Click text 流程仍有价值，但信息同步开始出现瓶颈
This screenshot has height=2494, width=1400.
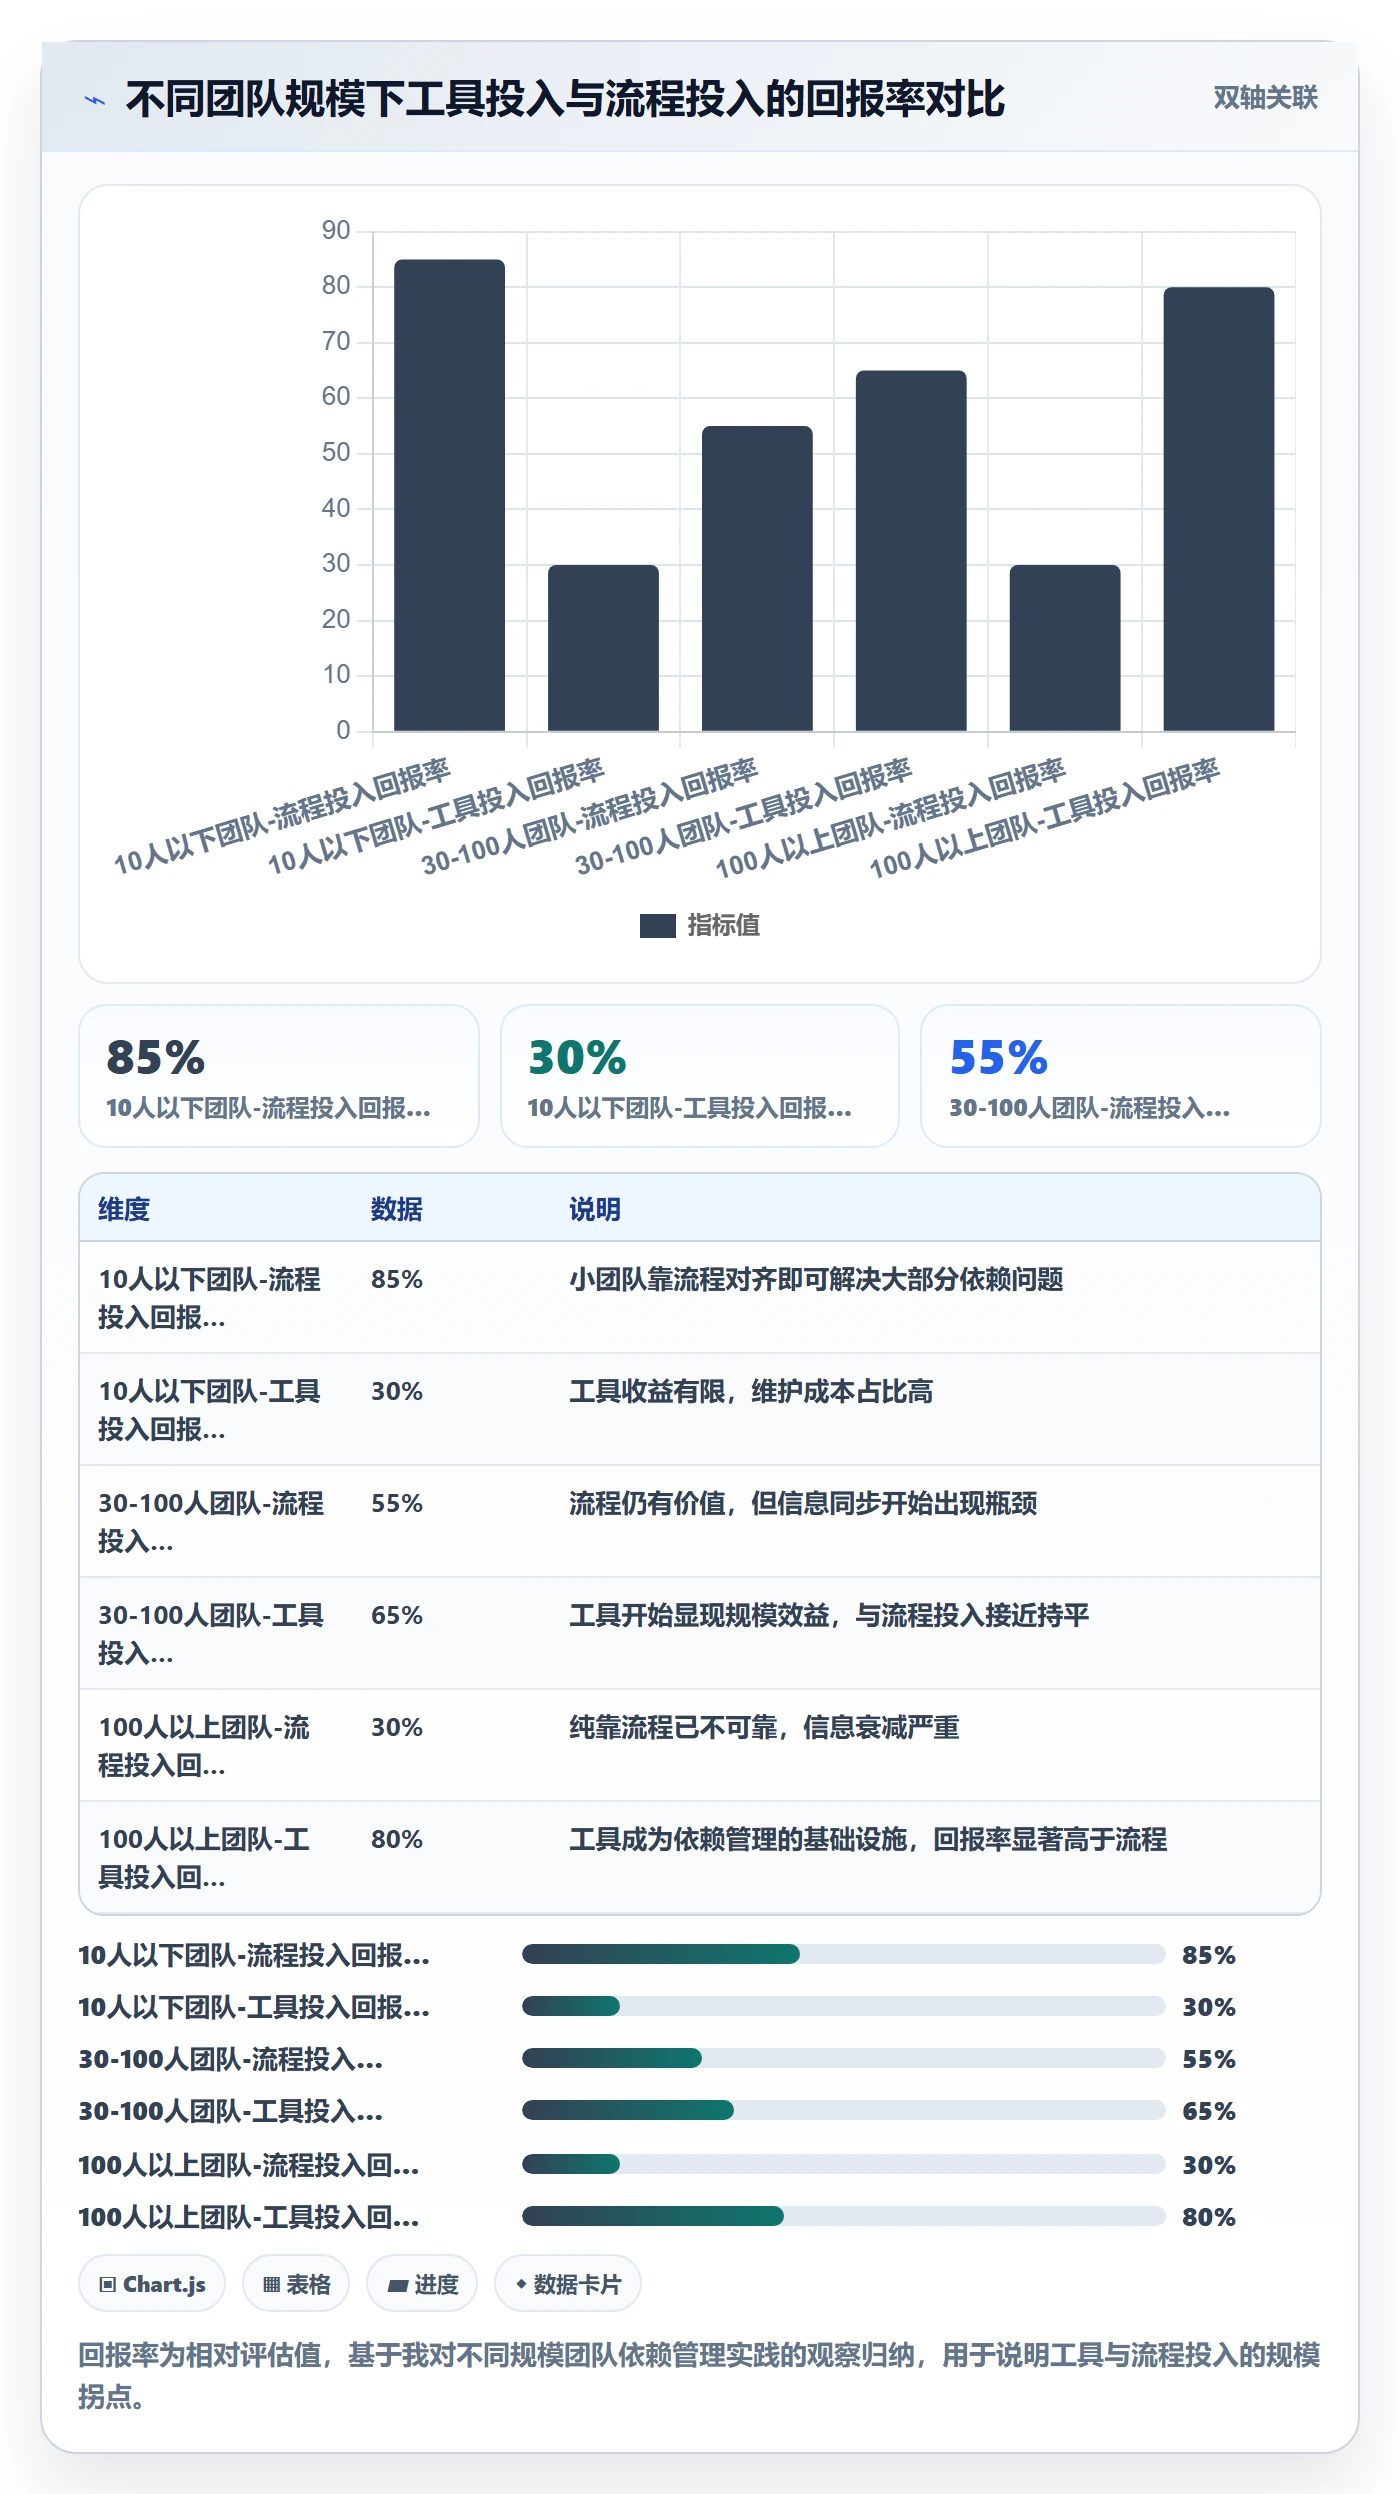tap(803, 1503)
